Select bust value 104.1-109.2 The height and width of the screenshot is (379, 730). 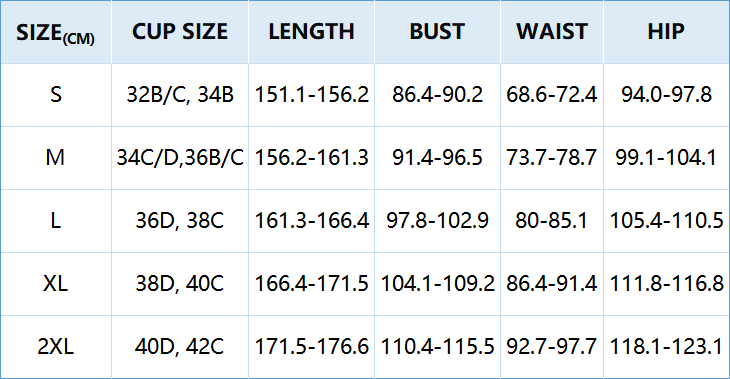tap(437, 284)
